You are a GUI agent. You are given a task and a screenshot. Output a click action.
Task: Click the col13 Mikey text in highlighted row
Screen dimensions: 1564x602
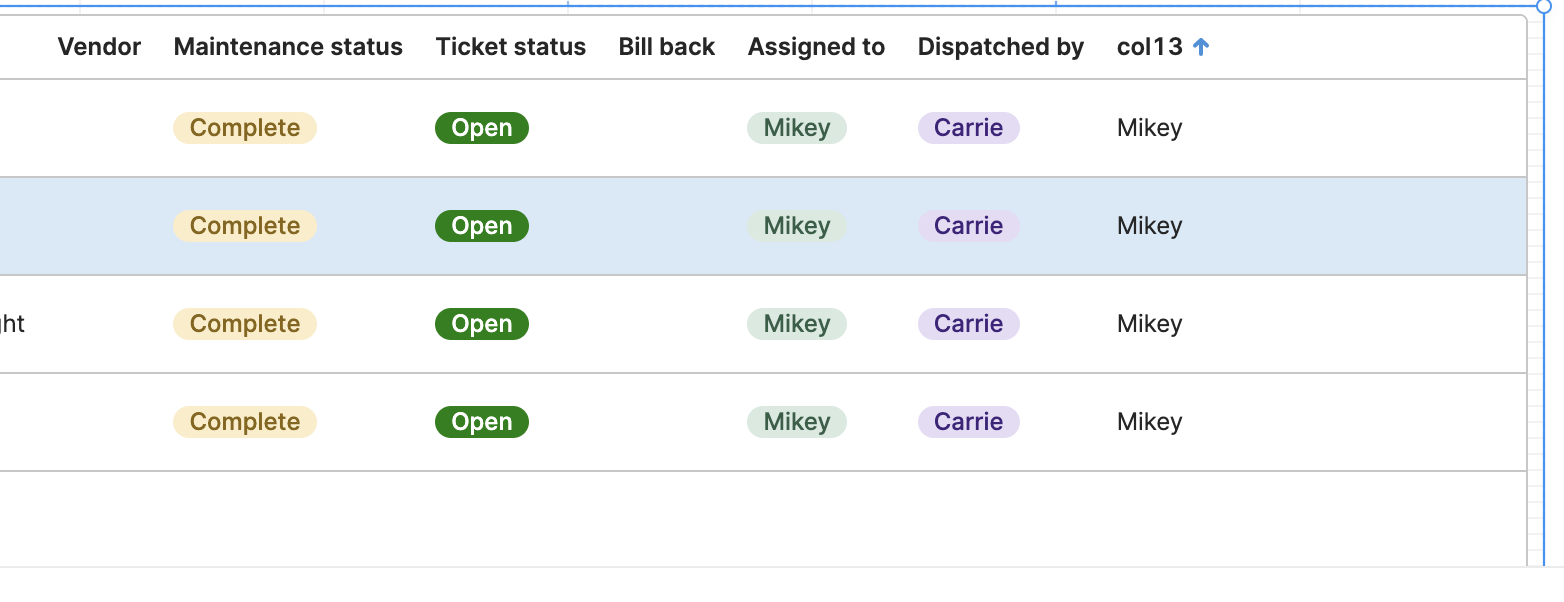1150,226
